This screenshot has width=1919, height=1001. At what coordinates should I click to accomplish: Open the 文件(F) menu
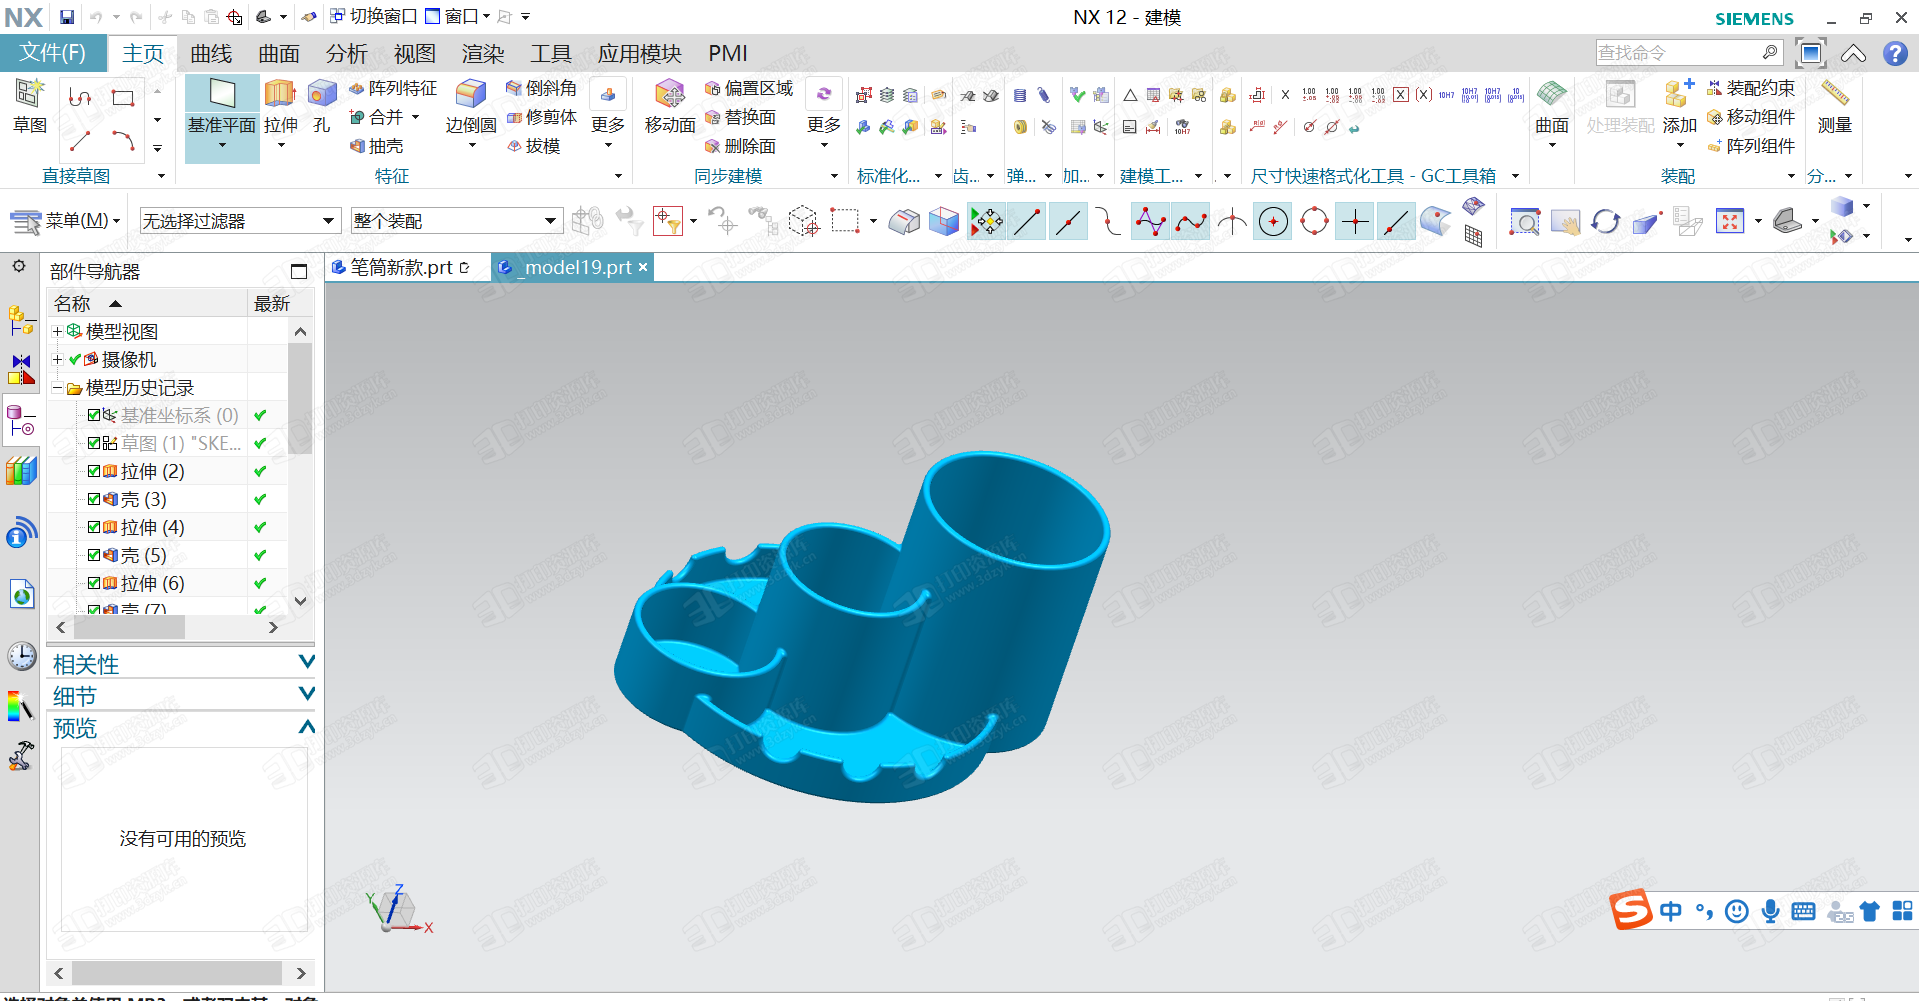point(52,53)
